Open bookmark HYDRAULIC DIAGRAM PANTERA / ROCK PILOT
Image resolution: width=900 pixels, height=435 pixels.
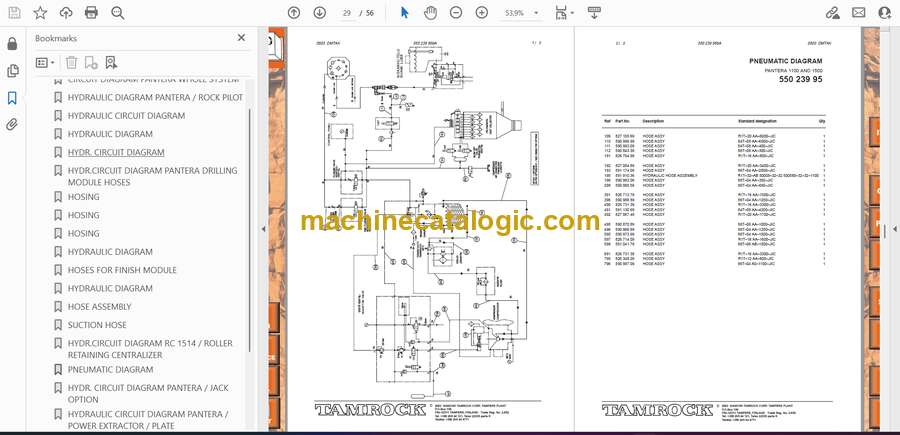155,98
